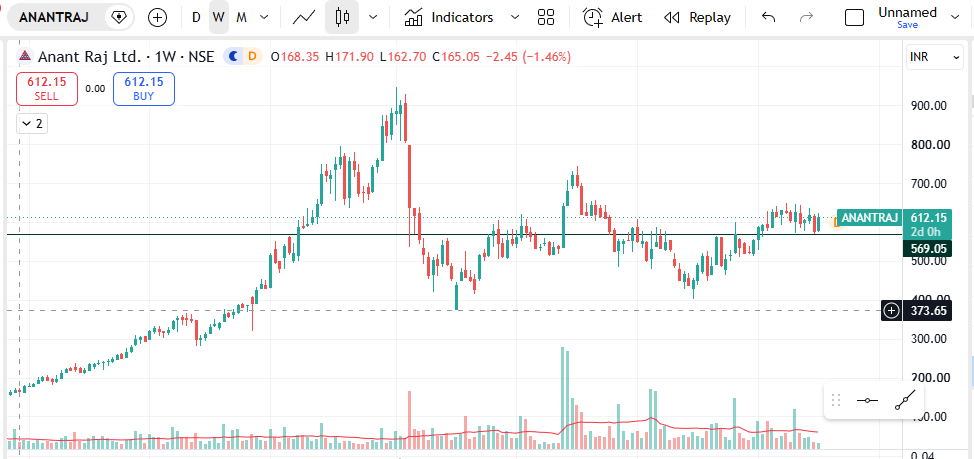Image resolution: width=974 pixels, height=459 pixels.
Task: Open the chart type dropdown arrow
Action: (x=373, y=17)
